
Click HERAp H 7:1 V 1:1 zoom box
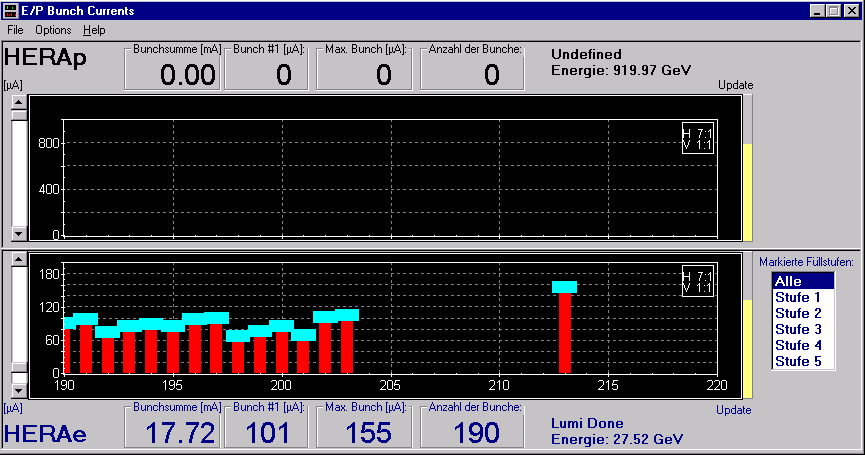(698, 138)
